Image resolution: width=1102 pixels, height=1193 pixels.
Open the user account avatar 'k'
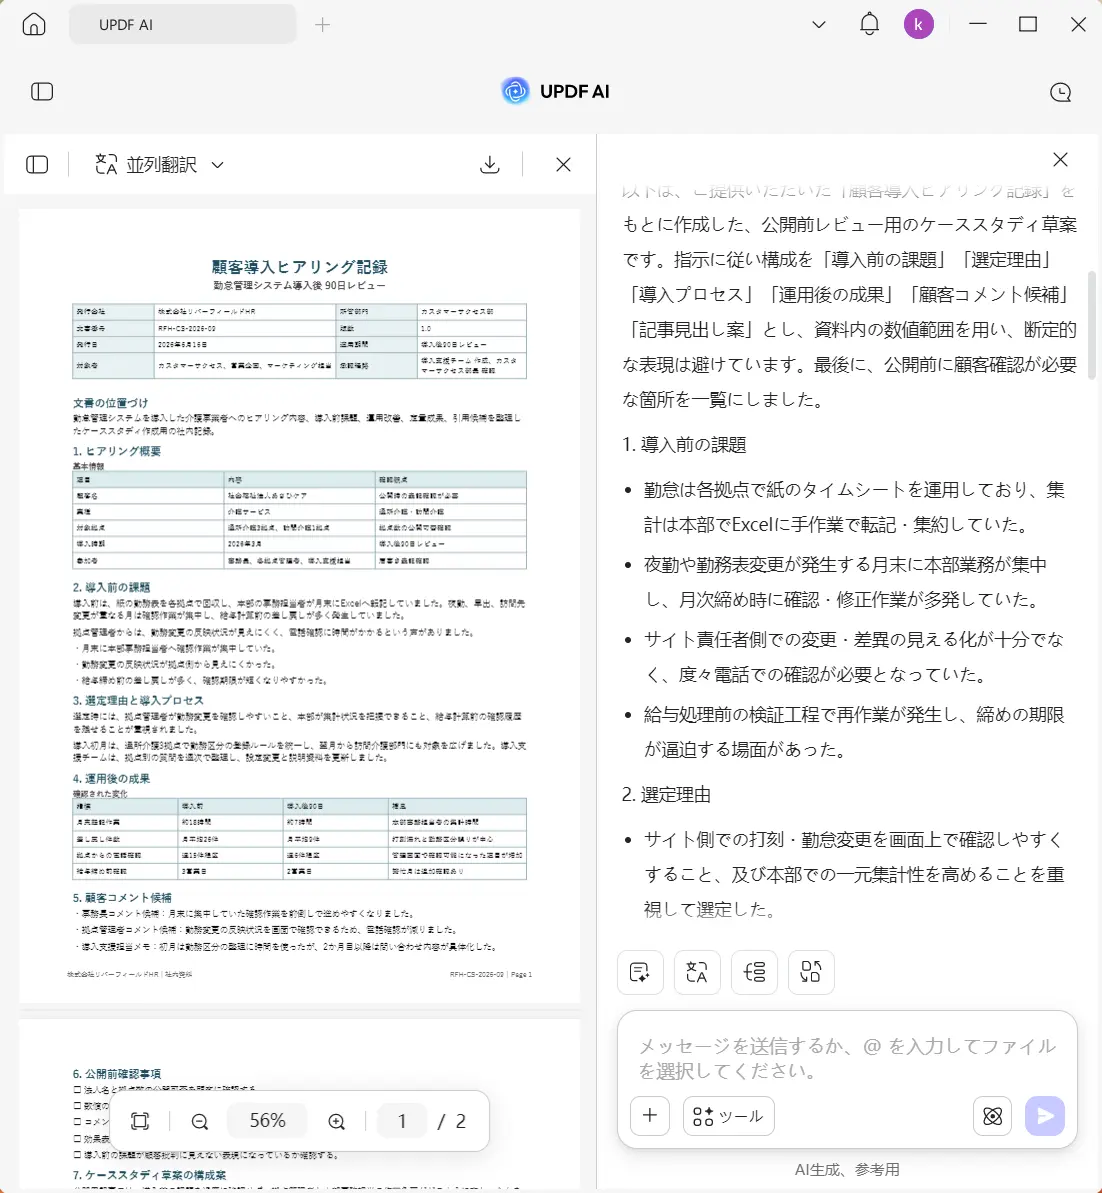click(x=919, y=24)
